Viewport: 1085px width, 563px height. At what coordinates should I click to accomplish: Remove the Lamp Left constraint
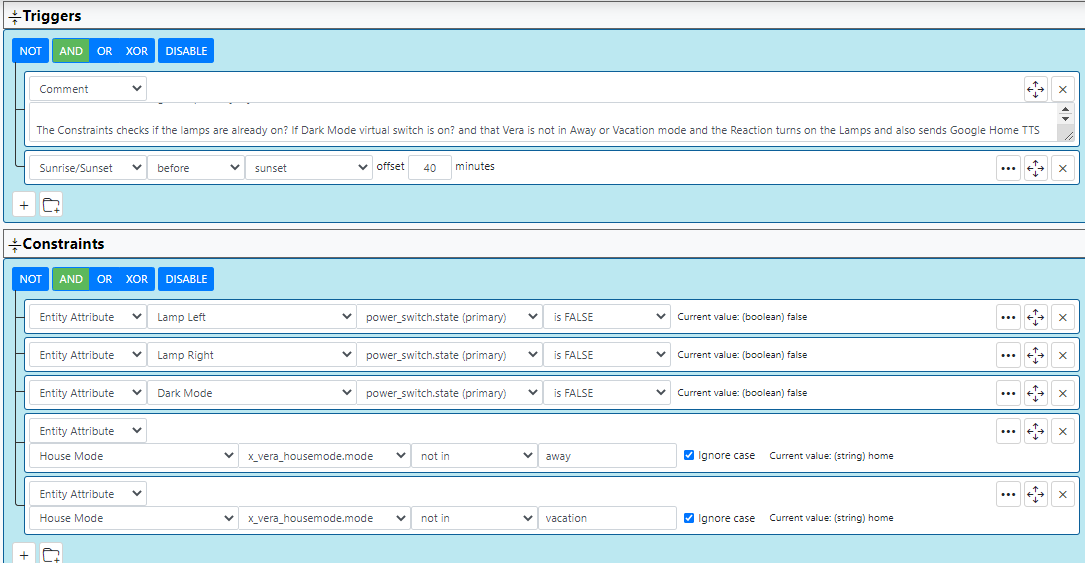[1062, 317]
